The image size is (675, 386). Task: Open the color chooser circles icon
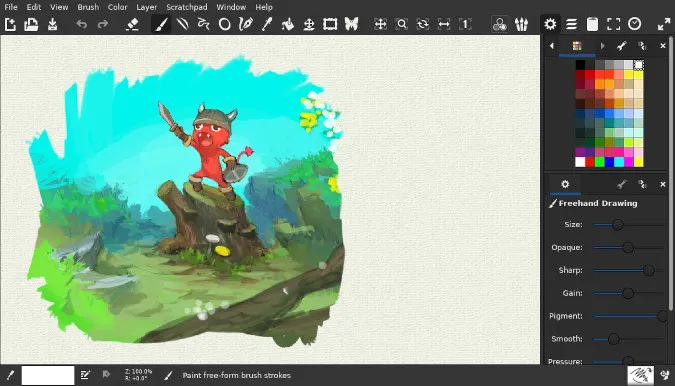tap(499, 25)
